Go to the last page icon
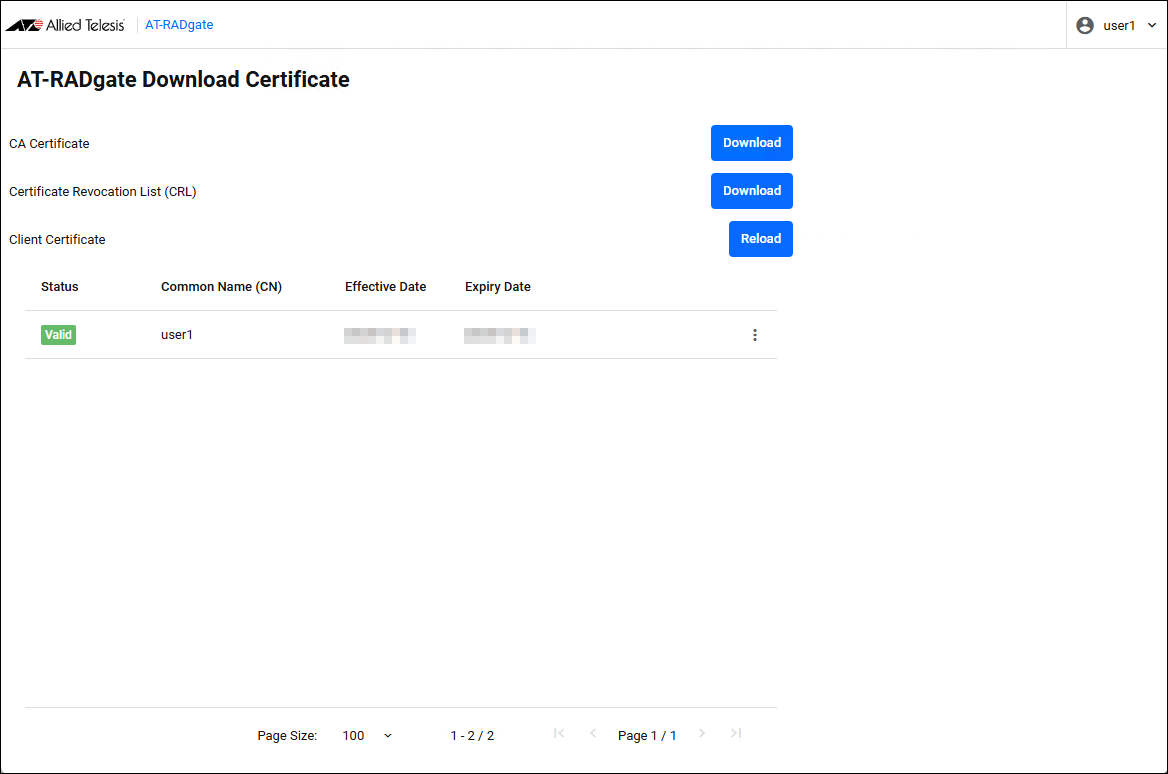 736,733
